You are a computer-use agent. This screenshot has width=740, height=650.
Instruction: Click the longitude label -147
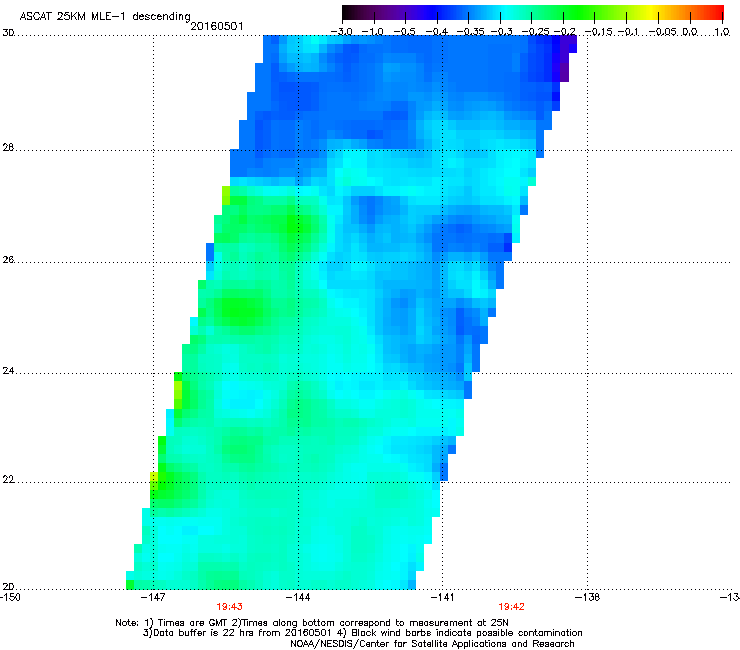coord(153,597)
